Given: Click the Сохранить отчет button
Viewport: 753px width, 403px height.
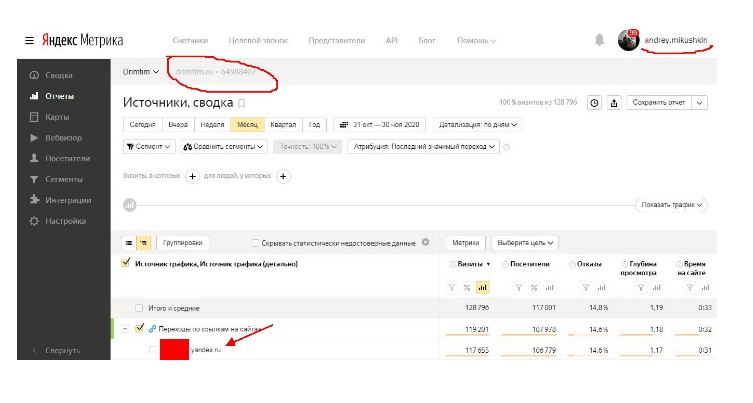Looking at the screenshot, I should coord(659,103).
